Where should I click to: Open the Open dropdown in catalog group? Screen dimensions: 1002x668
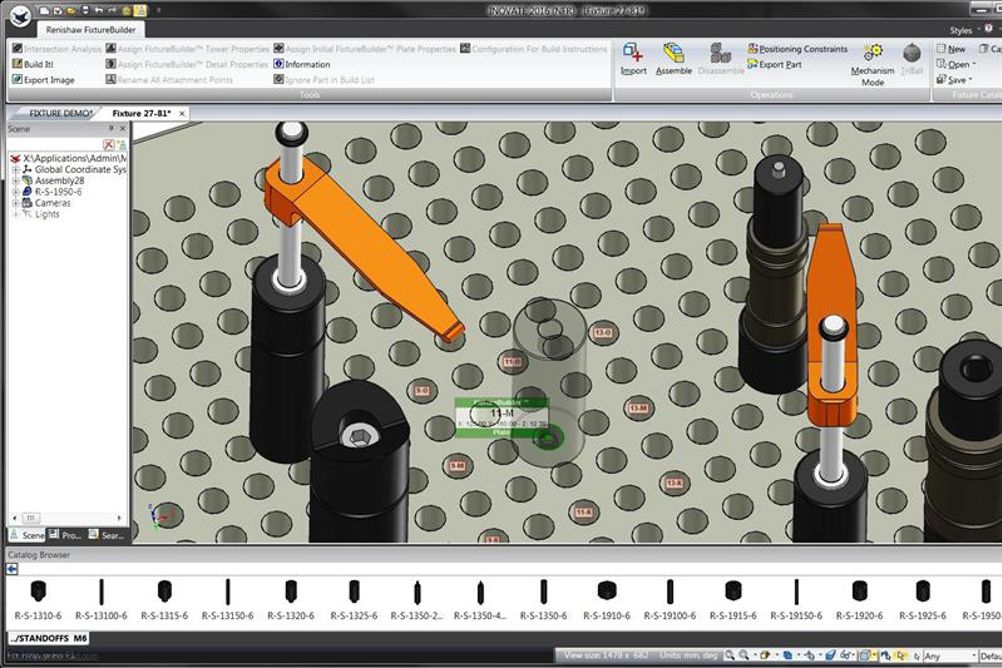[x=956, y=64]
